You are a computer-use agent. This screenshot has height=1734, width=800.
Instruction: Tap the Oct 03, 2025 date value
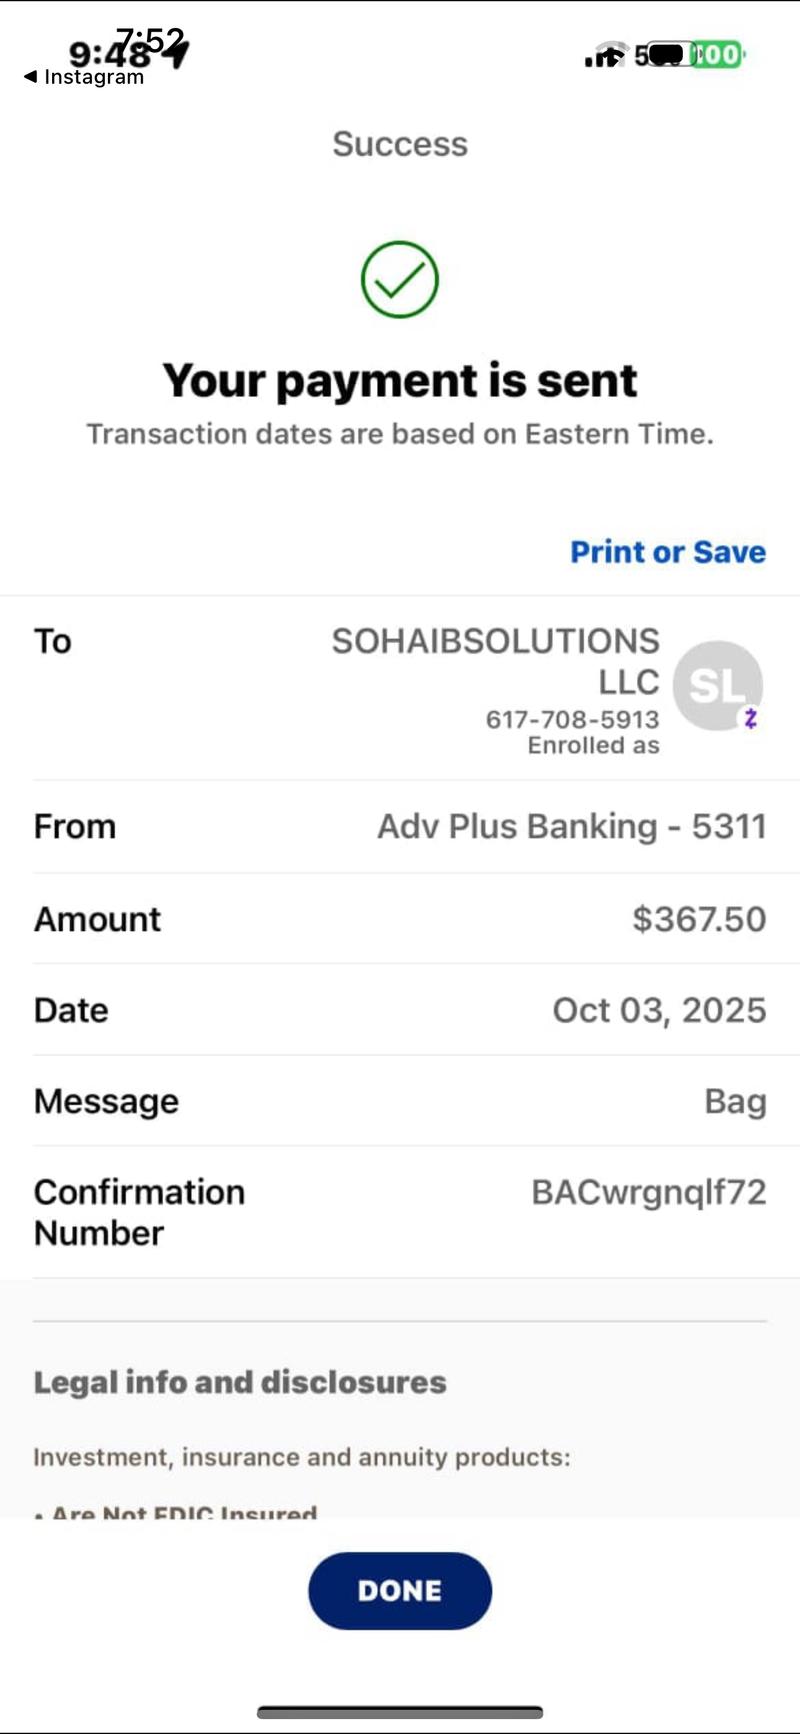click(660, 1010)
